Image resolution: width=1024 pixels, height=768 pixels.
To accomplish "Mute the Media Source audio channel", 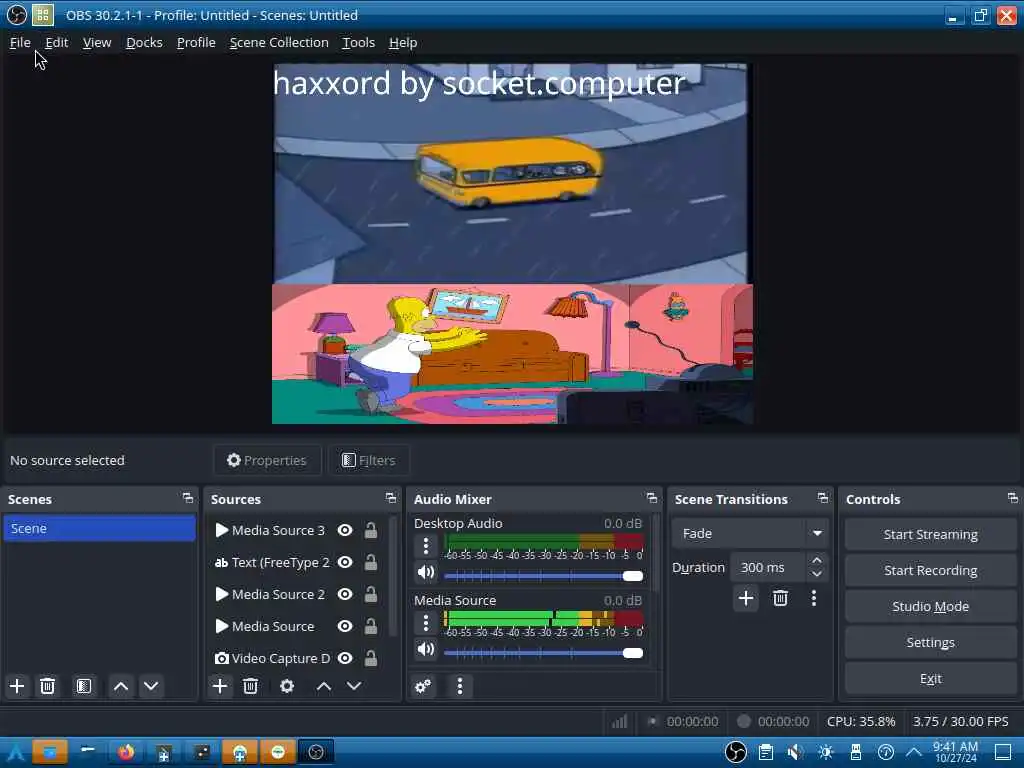I will click(426, 649).
